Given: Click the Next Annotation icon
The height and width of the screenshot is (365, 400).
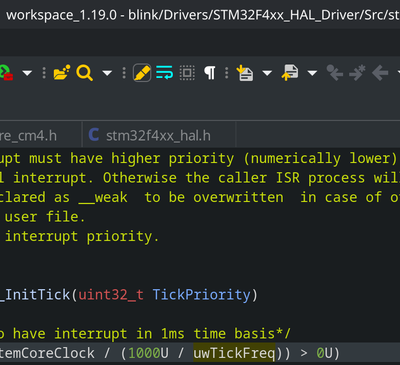Looking at the screenshot, I should 245,73.
